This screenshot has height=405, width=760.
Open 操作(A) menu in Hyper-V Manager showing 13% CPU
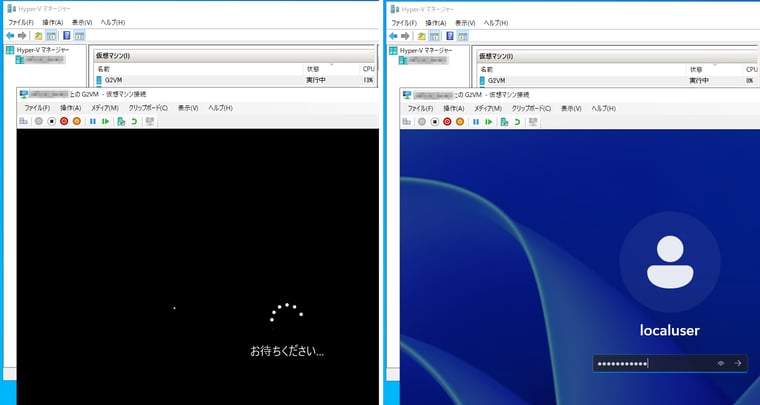point(53,22)
